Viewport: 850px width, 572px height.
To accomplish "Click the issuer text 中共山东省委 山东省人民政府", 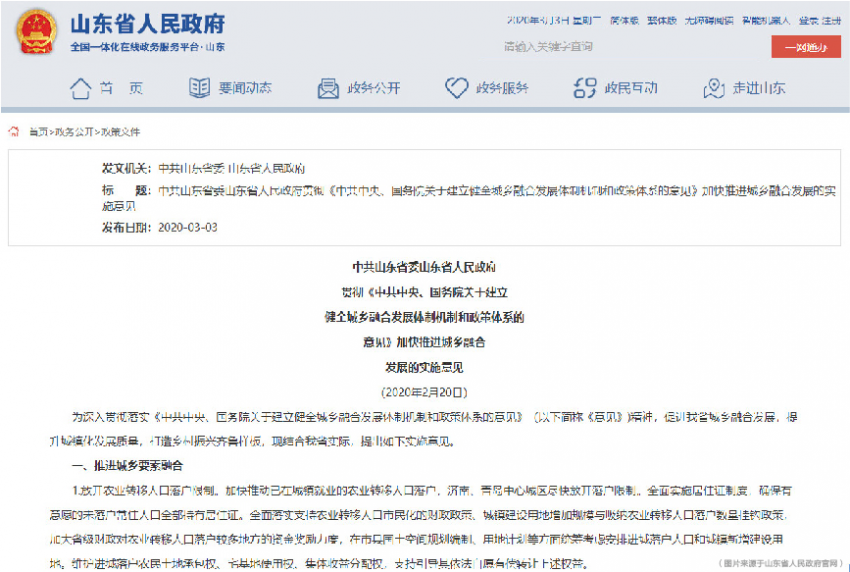I will click(x=231, y=169).
